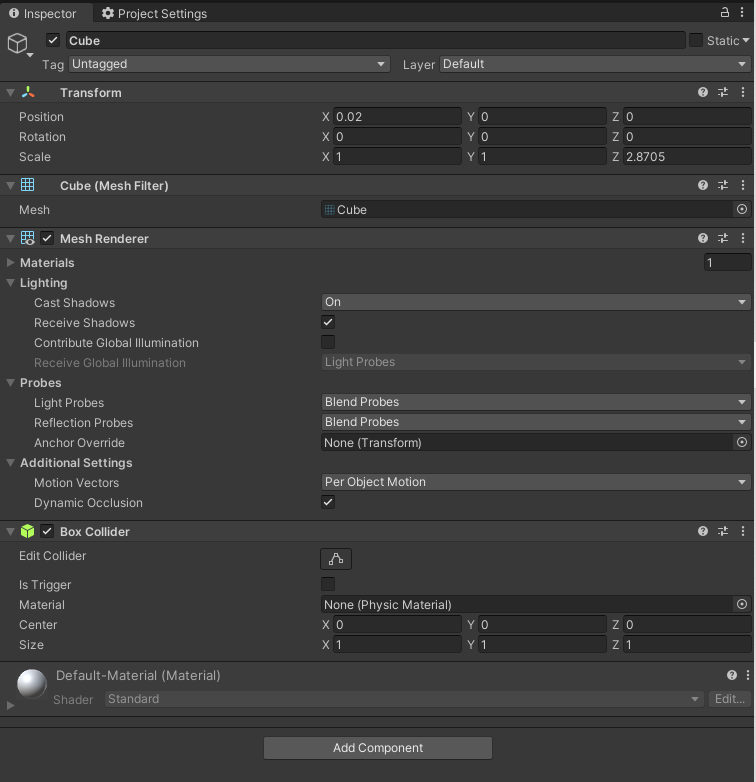Click the Position X field

click(397, 117)
